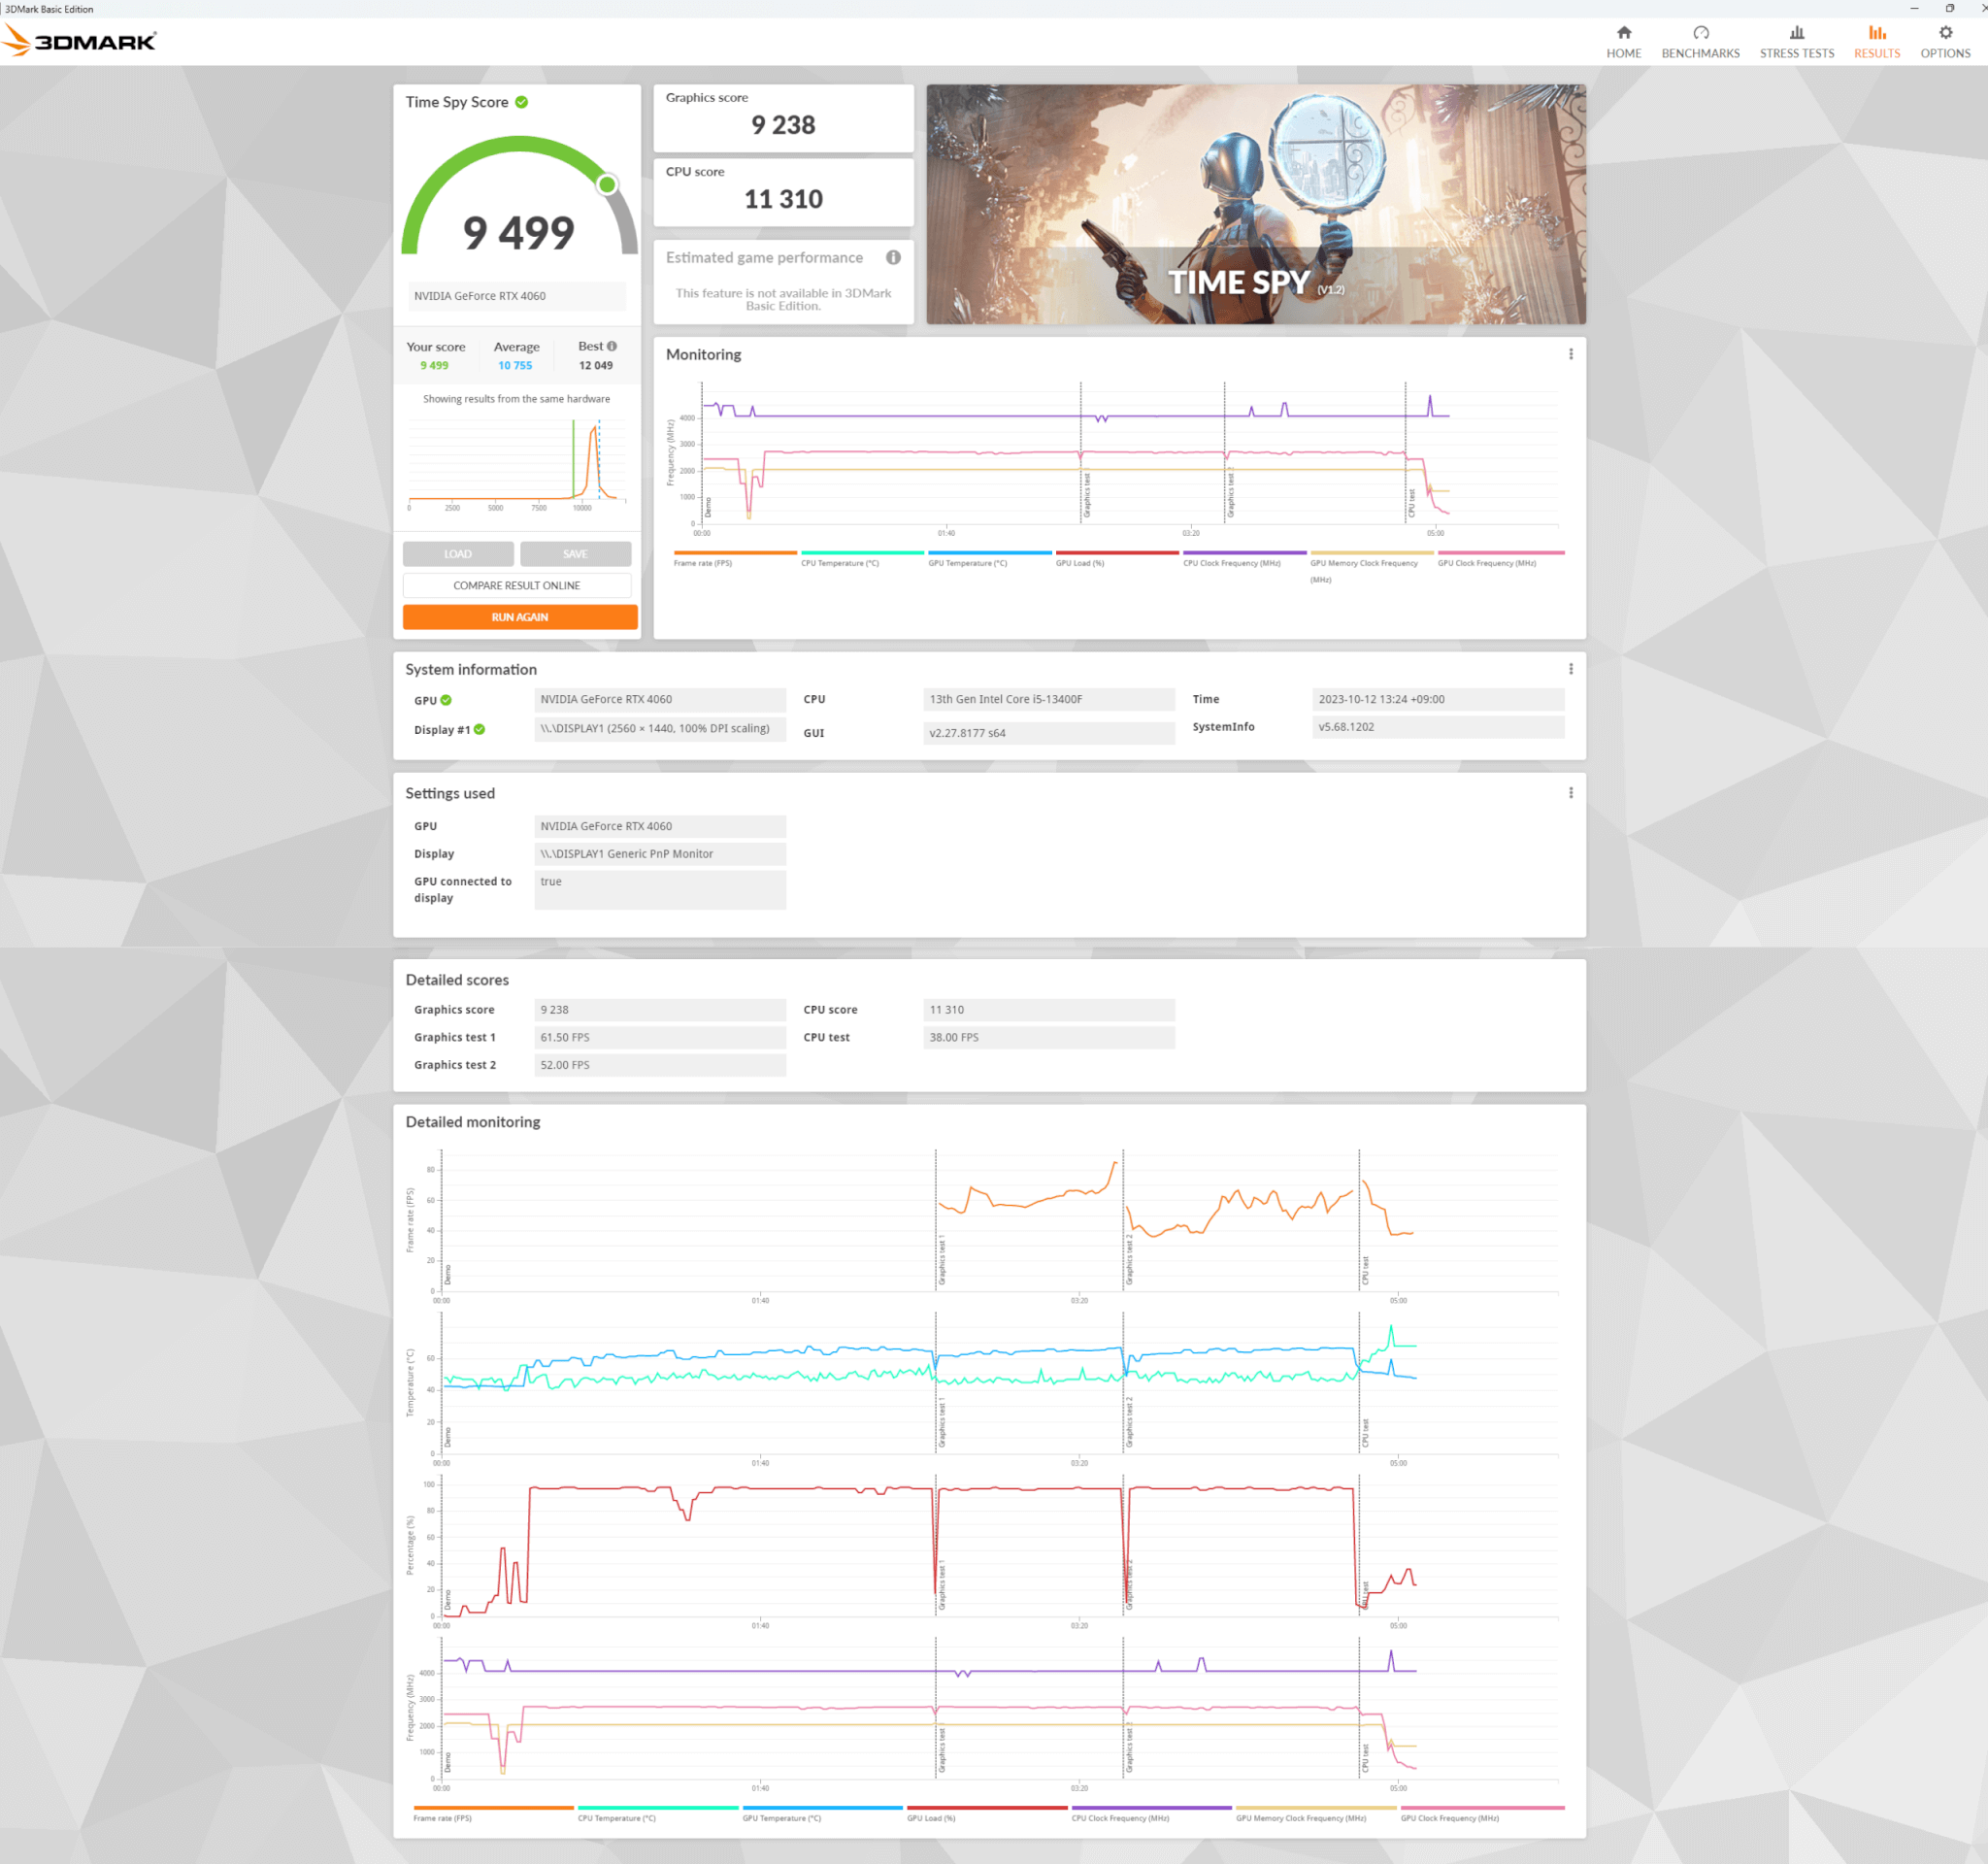This screenshot has width=1988, height=1864.
Task: Click CPU test value 38.00 FPS
Action: tap(1048, 1037)
